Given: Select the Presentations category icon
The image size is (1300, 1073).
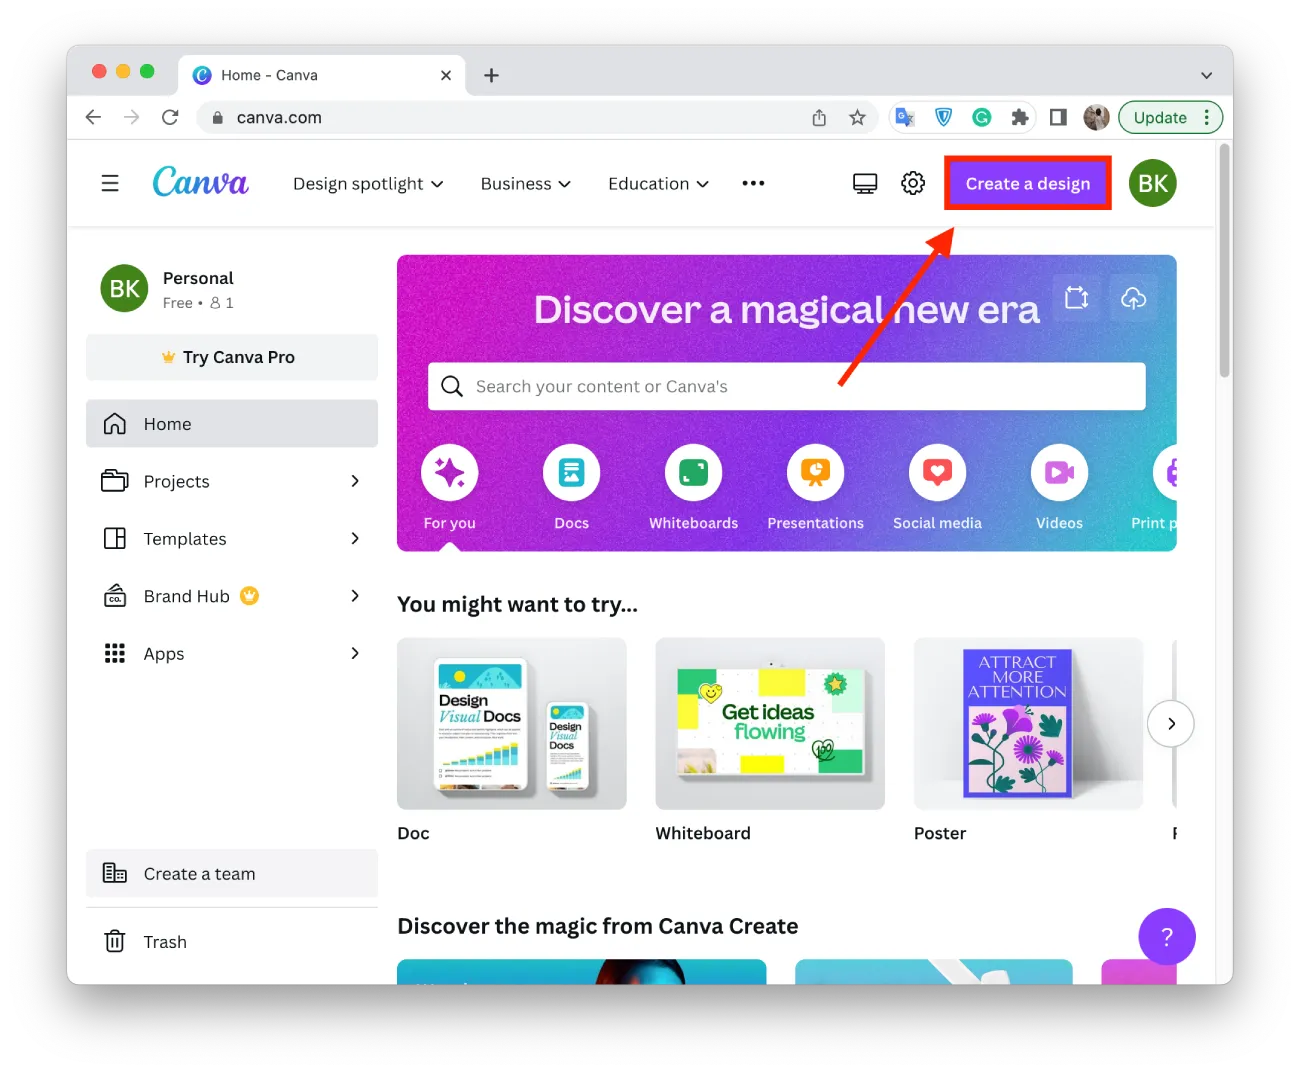Looking at the screenshot, I should [816, 472].
